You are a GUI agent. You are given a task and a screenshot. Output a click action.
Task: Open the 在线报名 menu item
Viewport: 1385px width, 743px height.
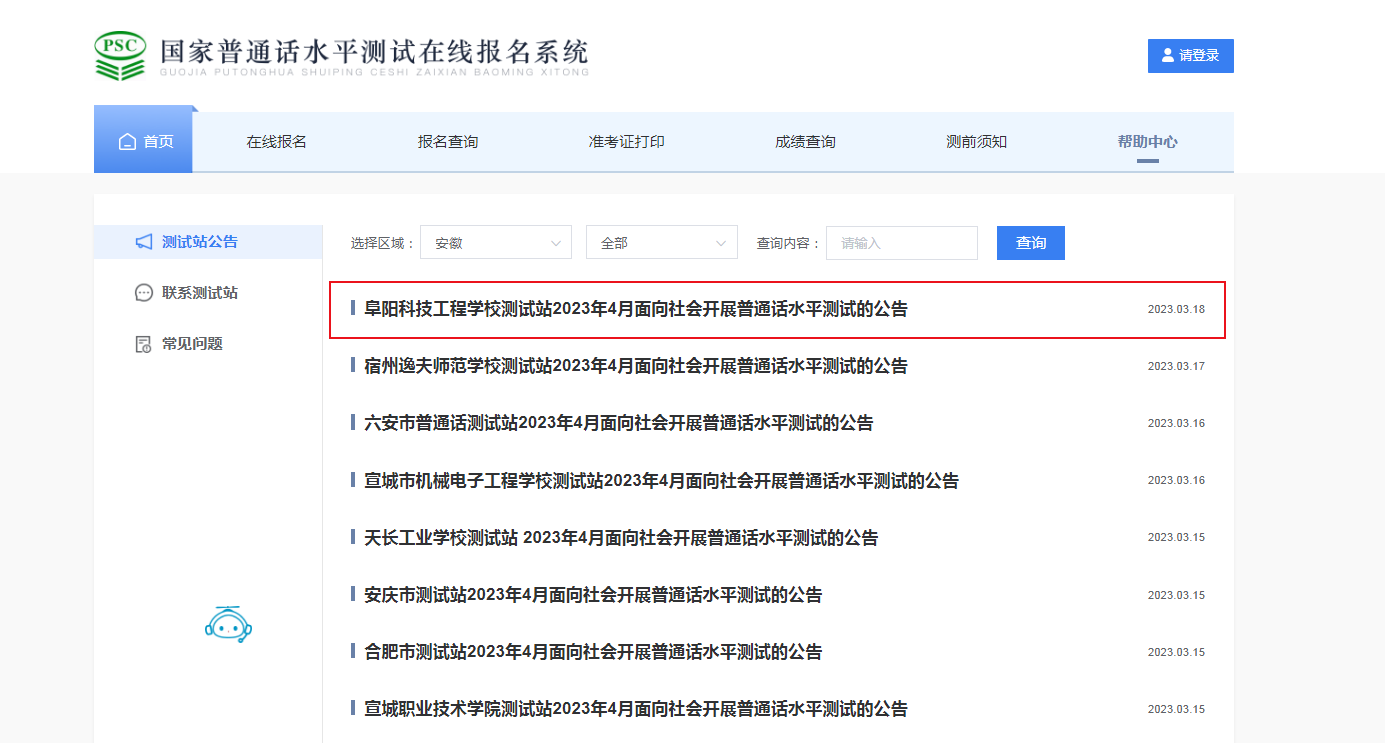click(277, 142)
